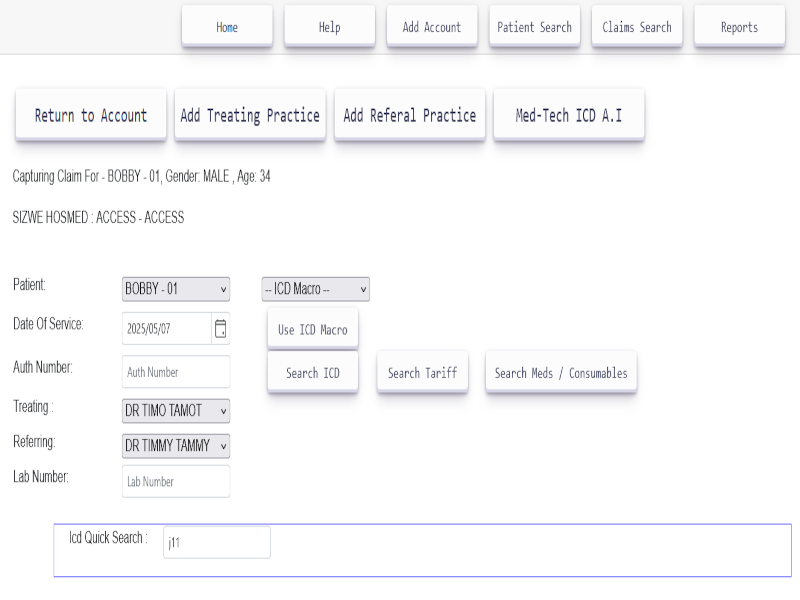Open the Claims Search page
The width and height of the screenshot is (800, 600).
coord(637,27)
